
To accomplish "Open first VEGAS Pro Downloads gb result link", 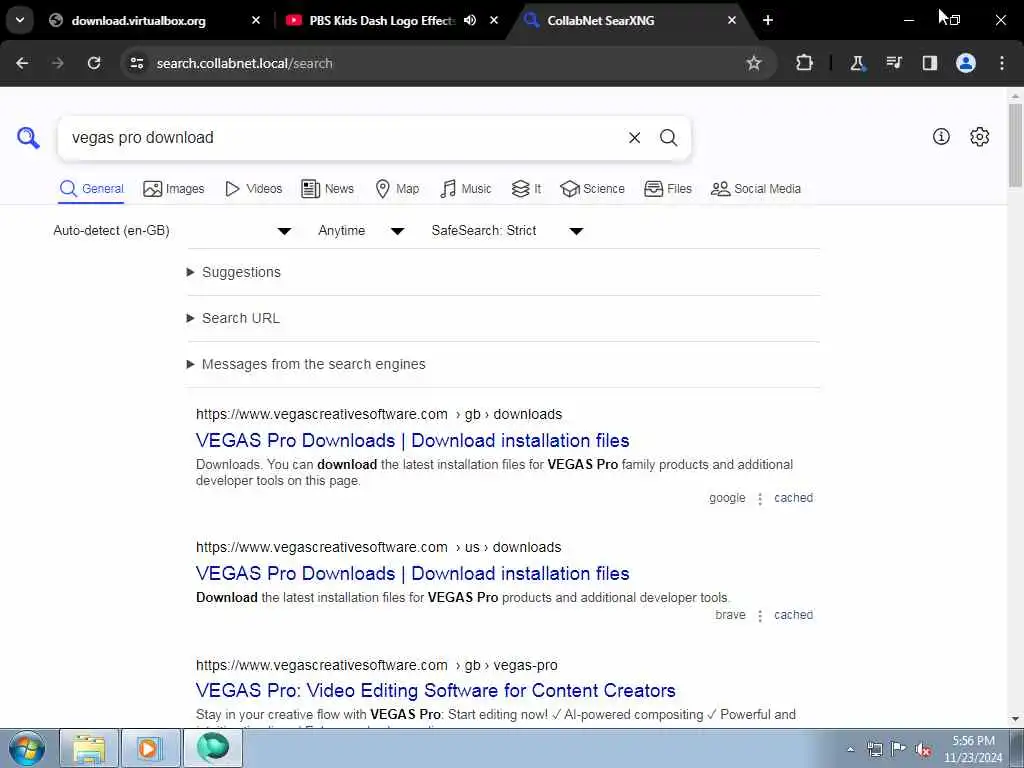I will (x=412, y=440).
